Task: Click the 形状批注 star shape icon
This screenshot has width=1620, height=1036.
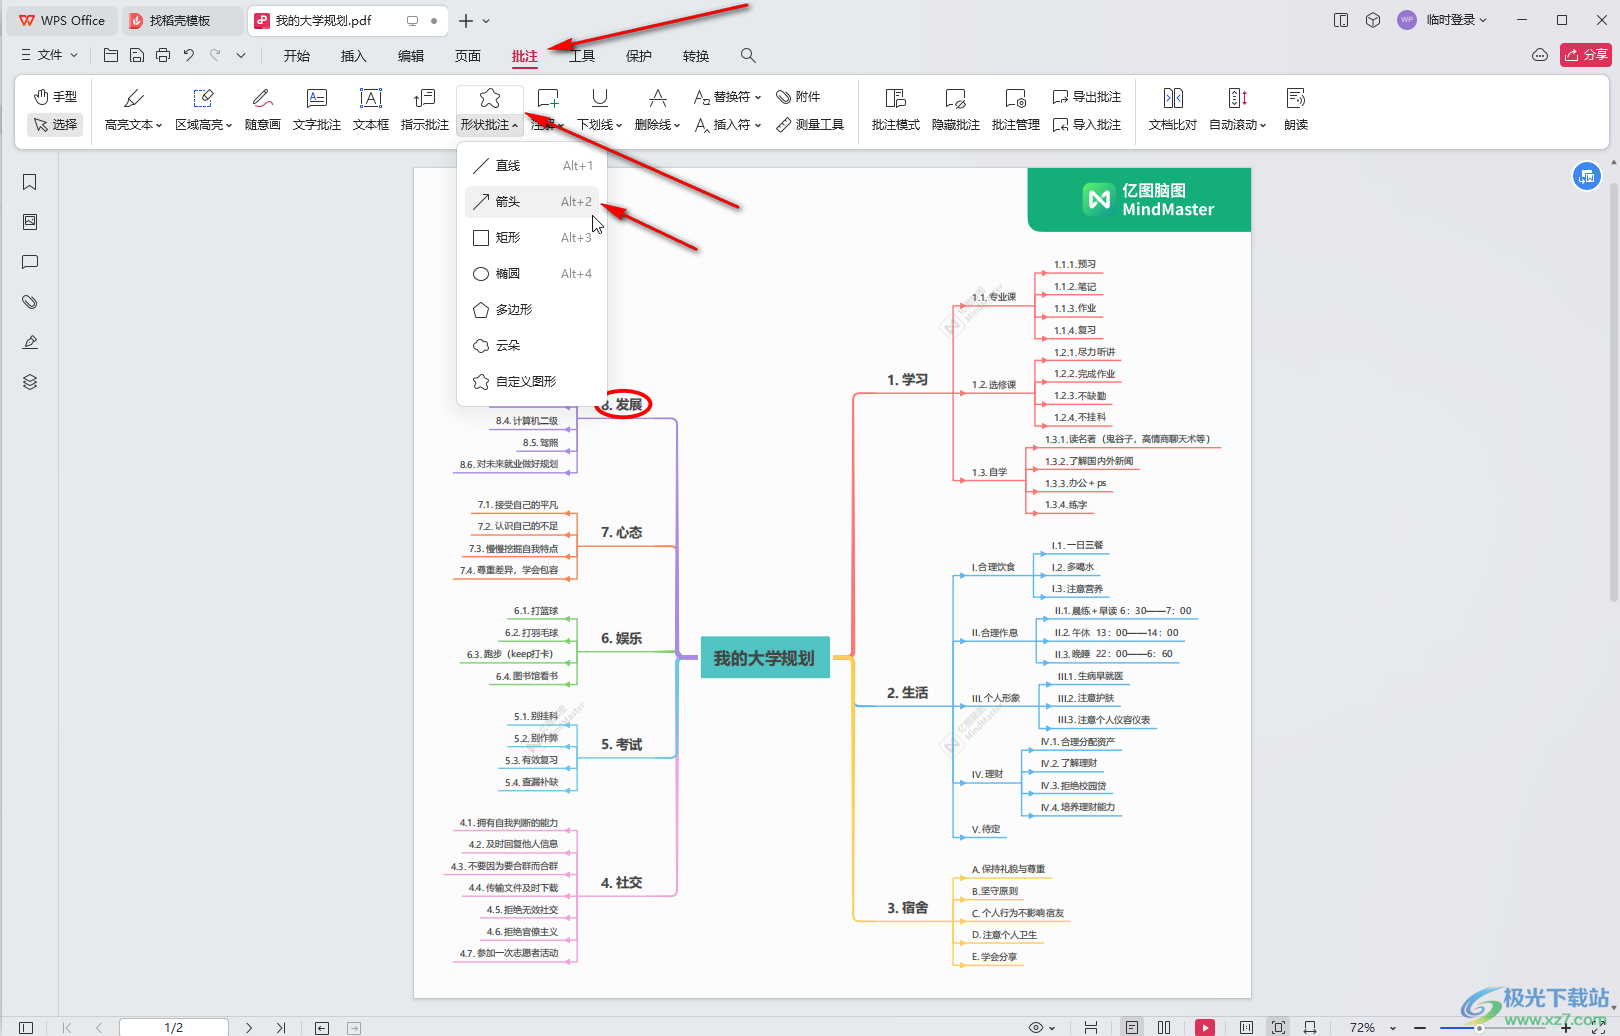Action: 489,98
